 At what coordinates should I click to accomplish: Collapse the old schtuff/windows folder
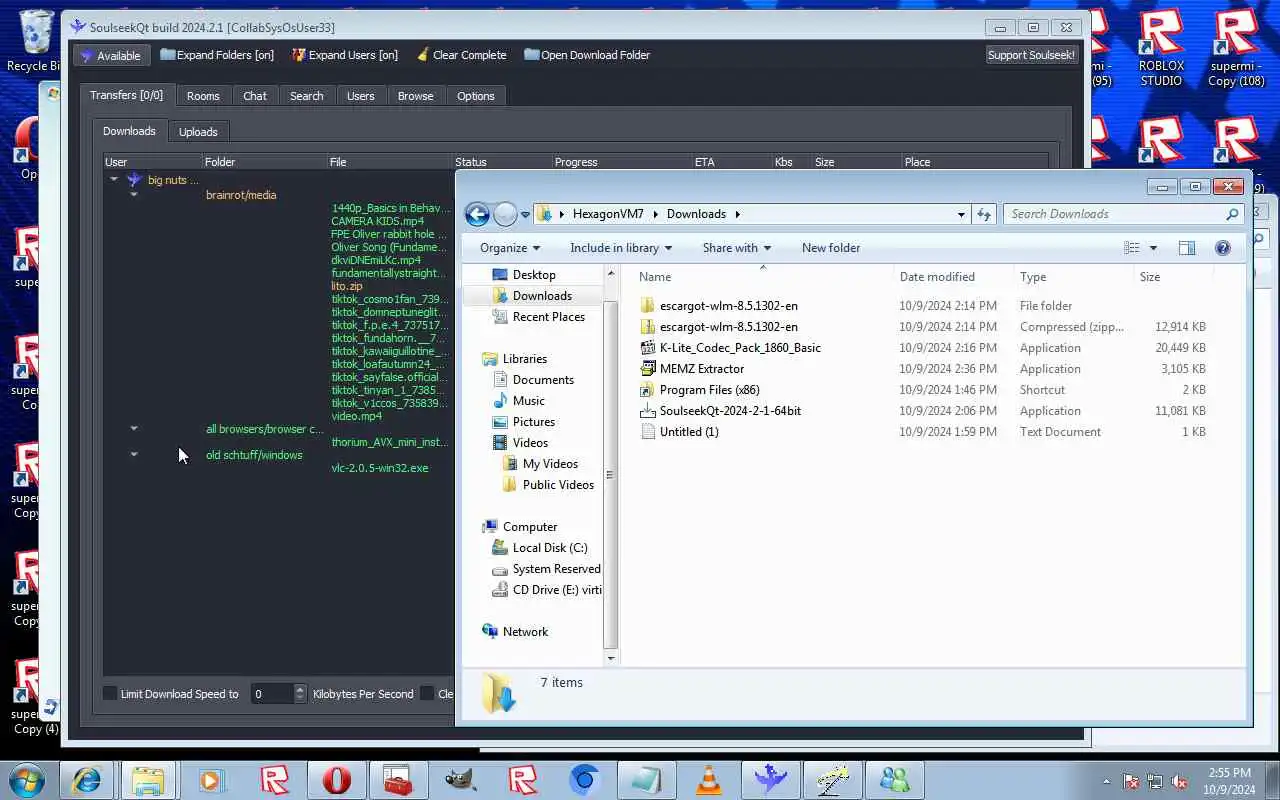pos(134,455)
